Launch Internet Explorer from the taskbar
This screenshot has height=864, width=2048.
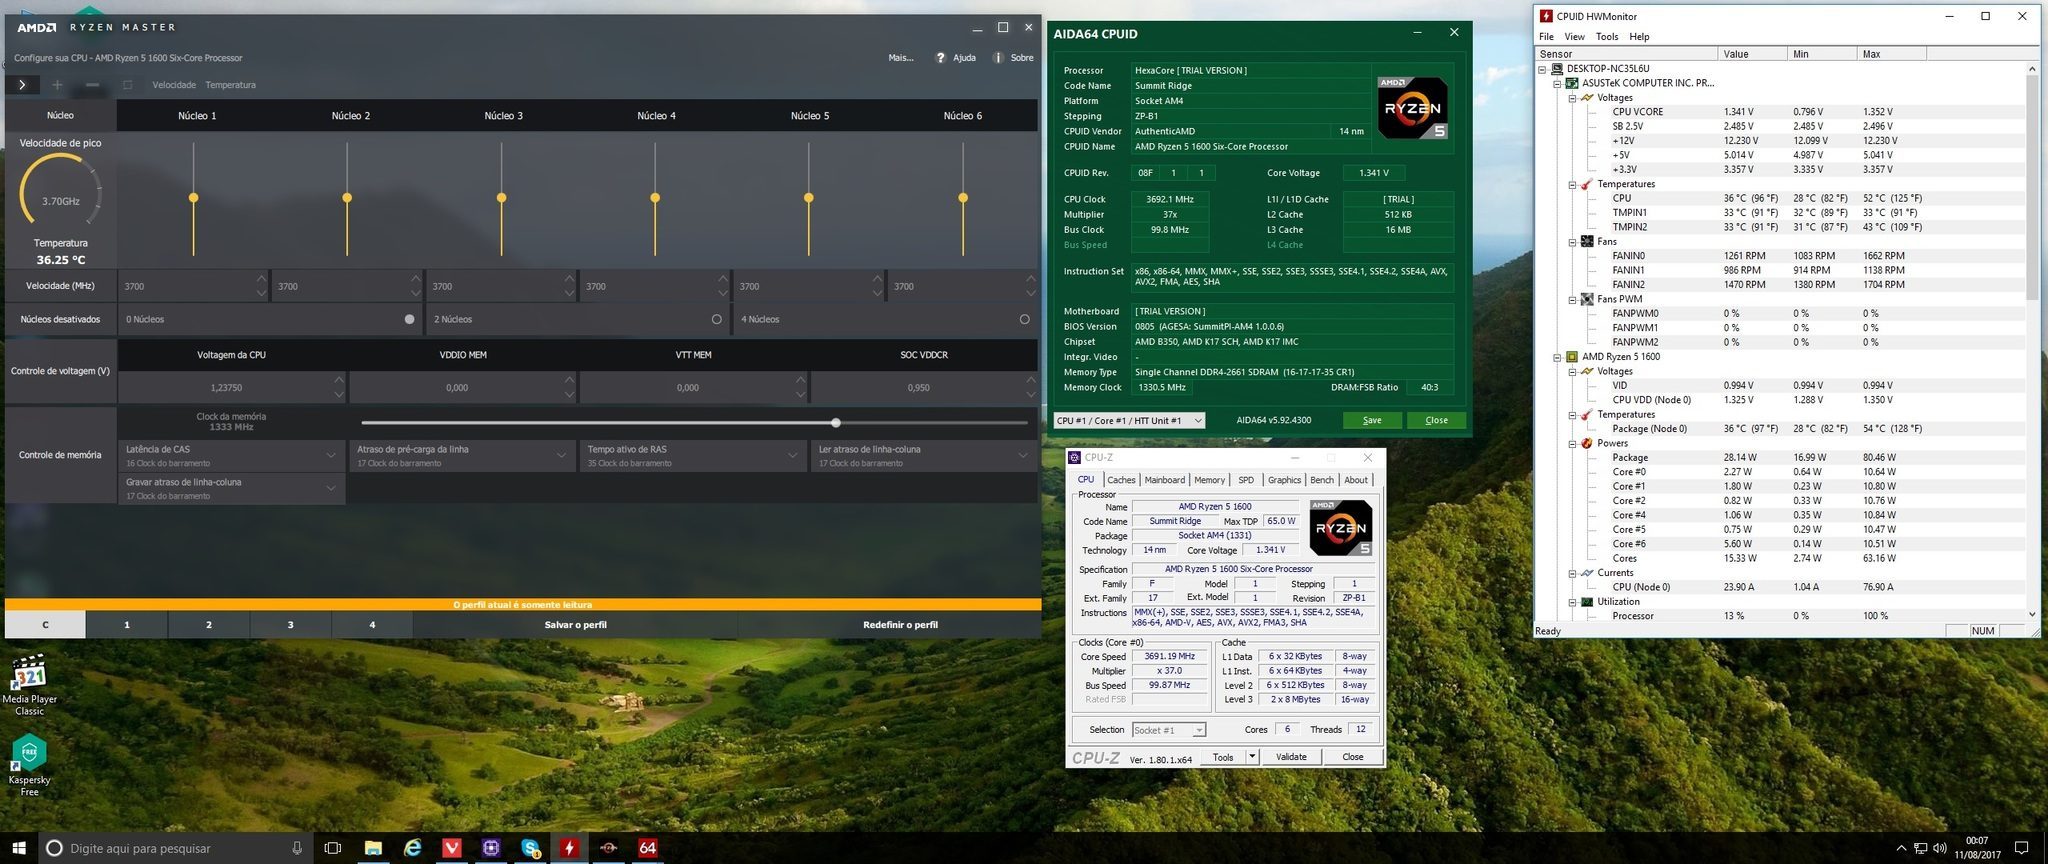click(x=412, y=848)
